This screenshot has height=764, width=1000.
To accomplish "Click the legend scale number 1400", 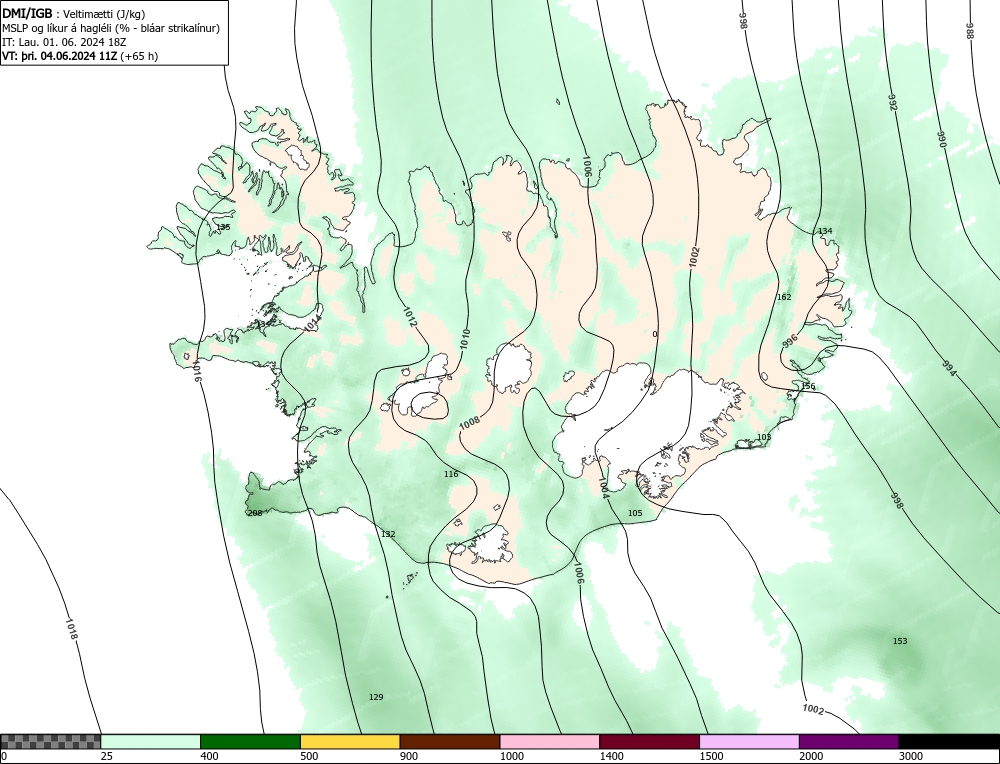I will pyautogui.click(x=611, y=756).
